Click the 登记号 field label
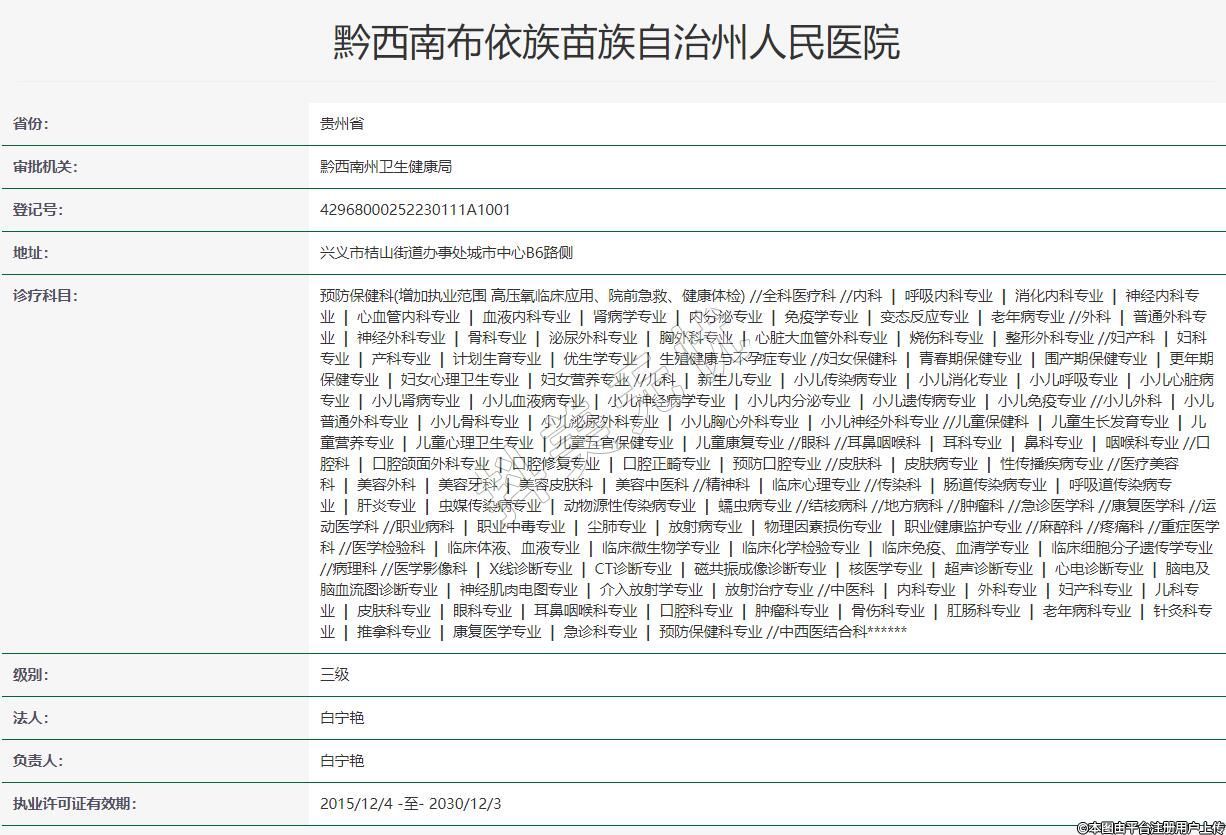This screenshot has width=1226, height=835. tap(37, 210)
